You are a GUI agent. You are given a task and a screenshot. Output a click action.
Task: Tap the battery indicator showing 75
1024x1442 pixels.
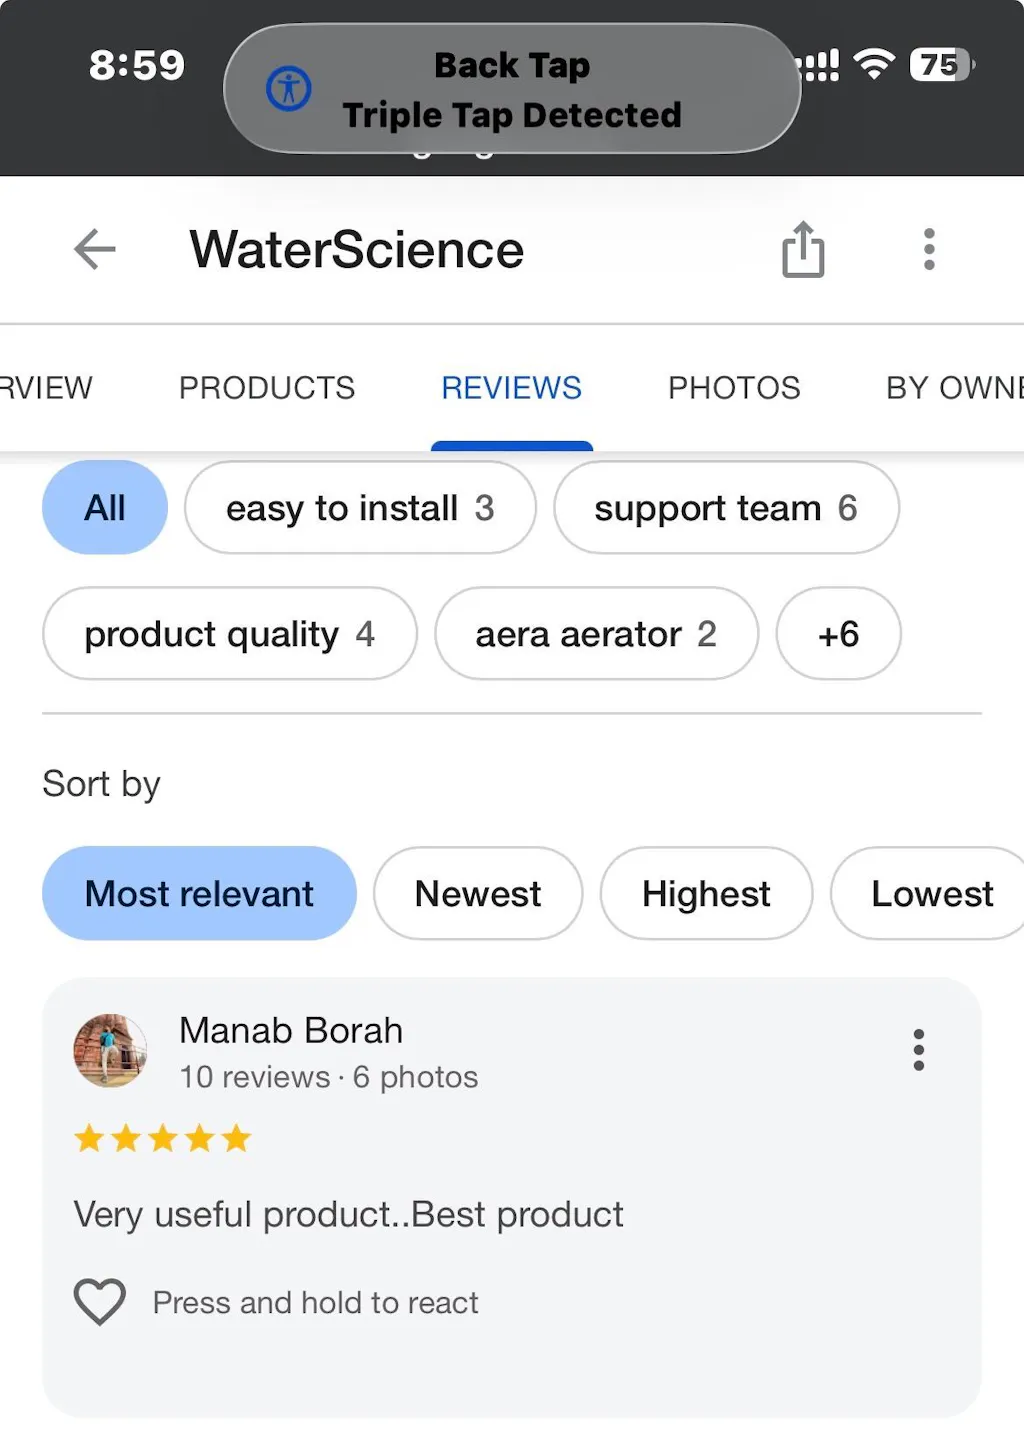(940, 65)
